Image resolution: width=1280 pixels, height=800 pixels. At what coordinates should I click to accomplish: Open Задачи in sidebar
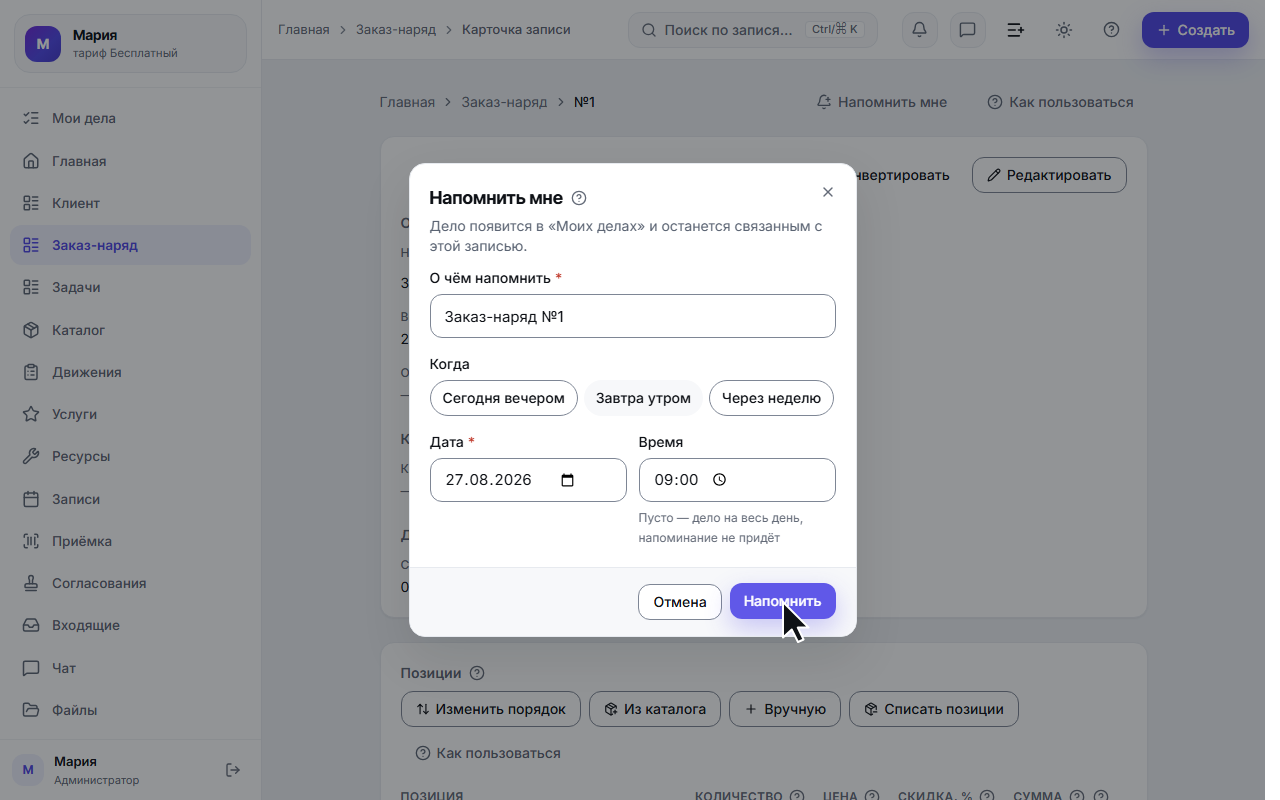coord(130,287)
